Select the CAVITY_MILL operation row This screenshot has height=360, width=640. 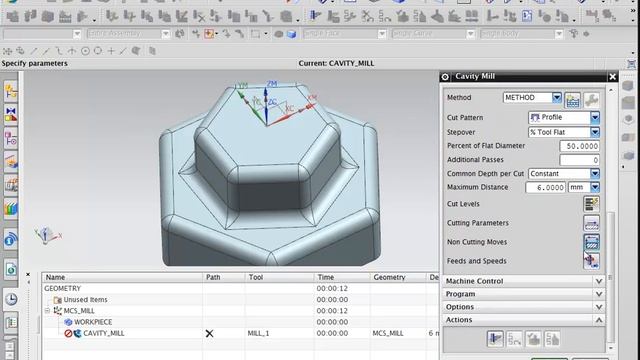[x=241, y=333]
